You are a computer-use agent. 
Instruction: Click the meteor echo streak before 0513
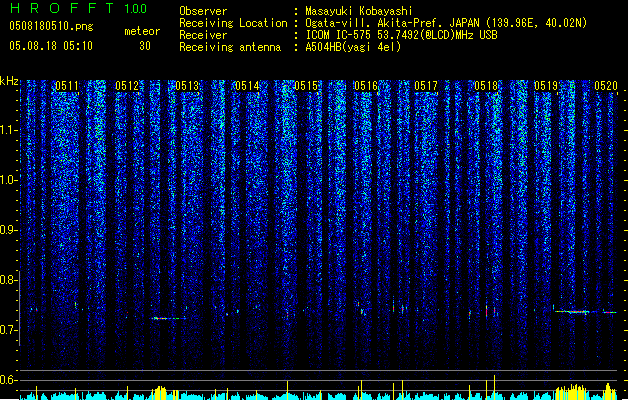coord(168,319)
